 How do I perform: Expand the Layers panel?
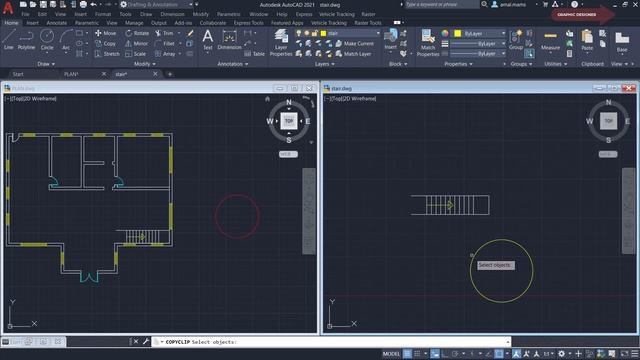tap(324, 64)
